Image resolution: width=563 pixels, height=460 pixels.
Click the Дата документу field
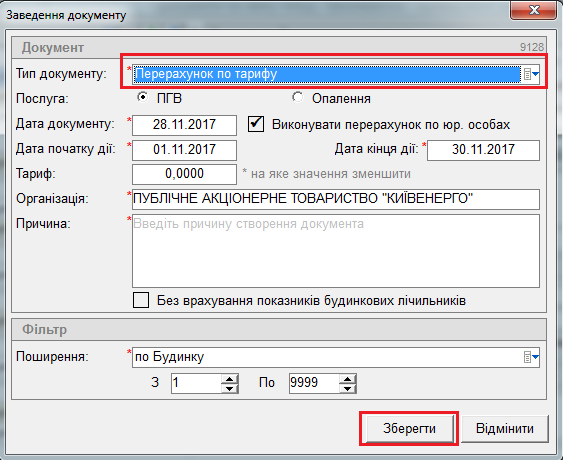coord(184,125)
